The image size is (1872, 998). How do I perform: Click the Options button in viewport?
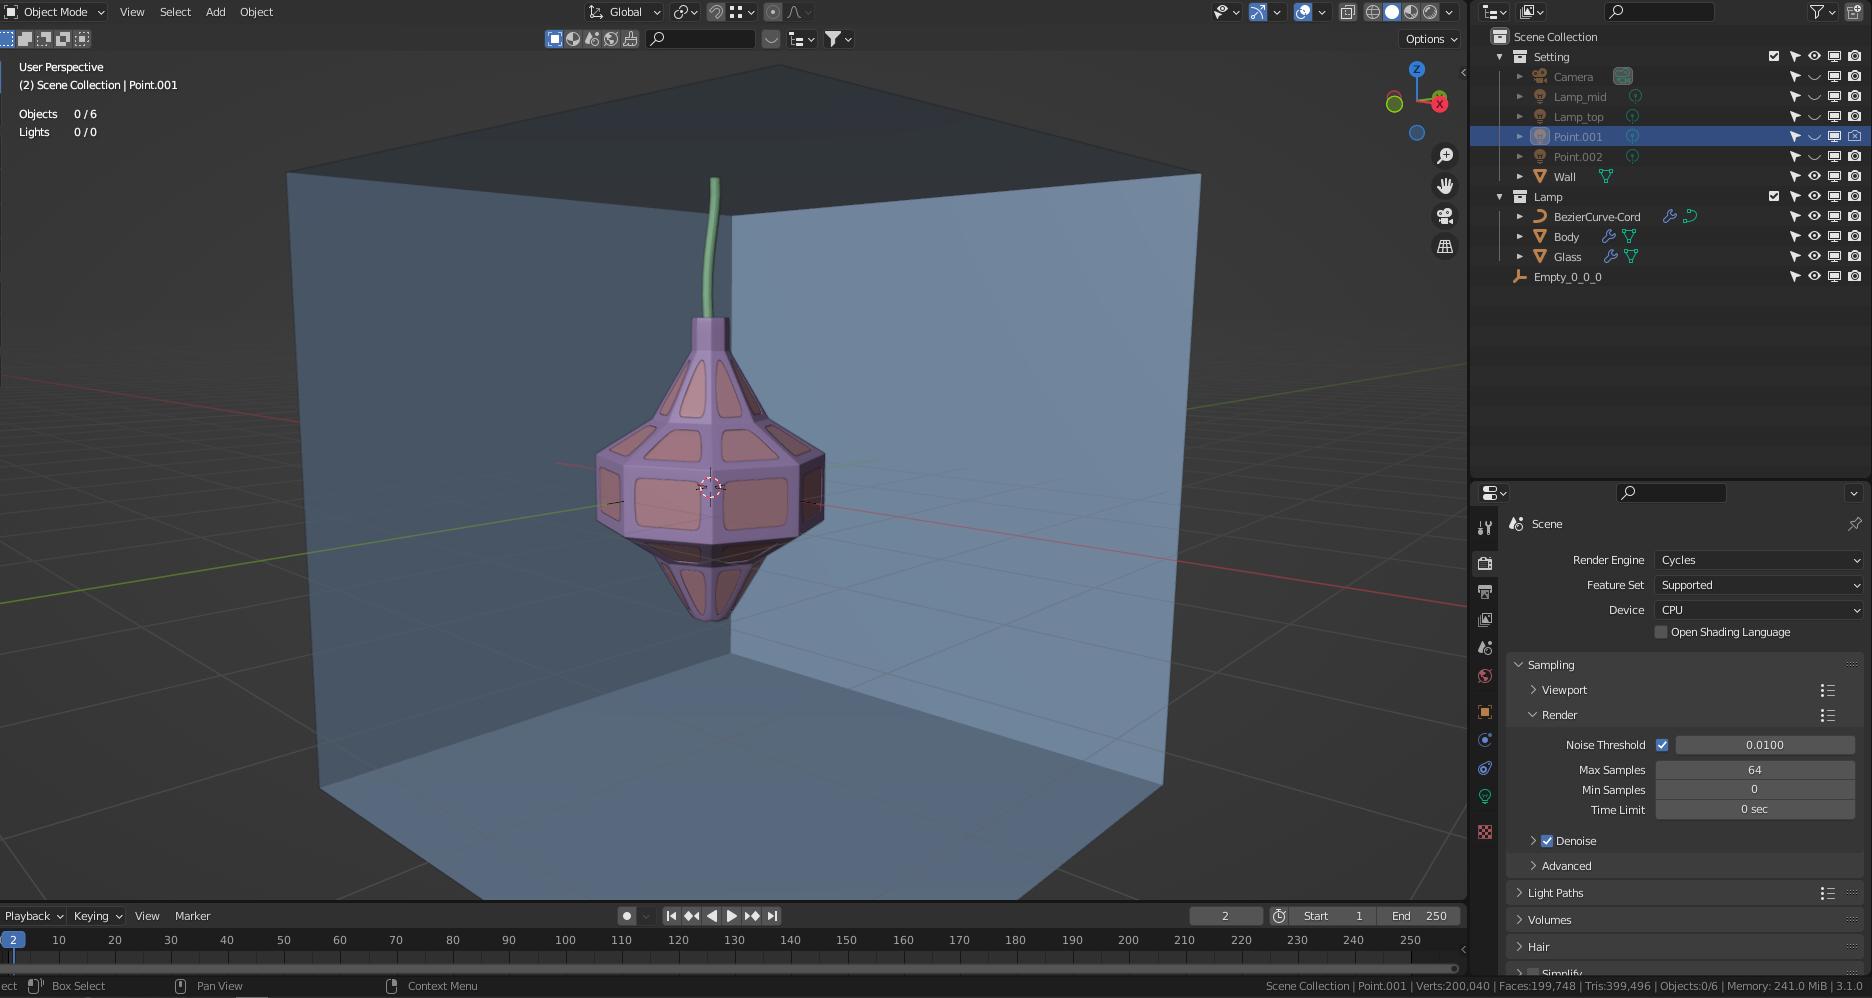point(1430,39)
